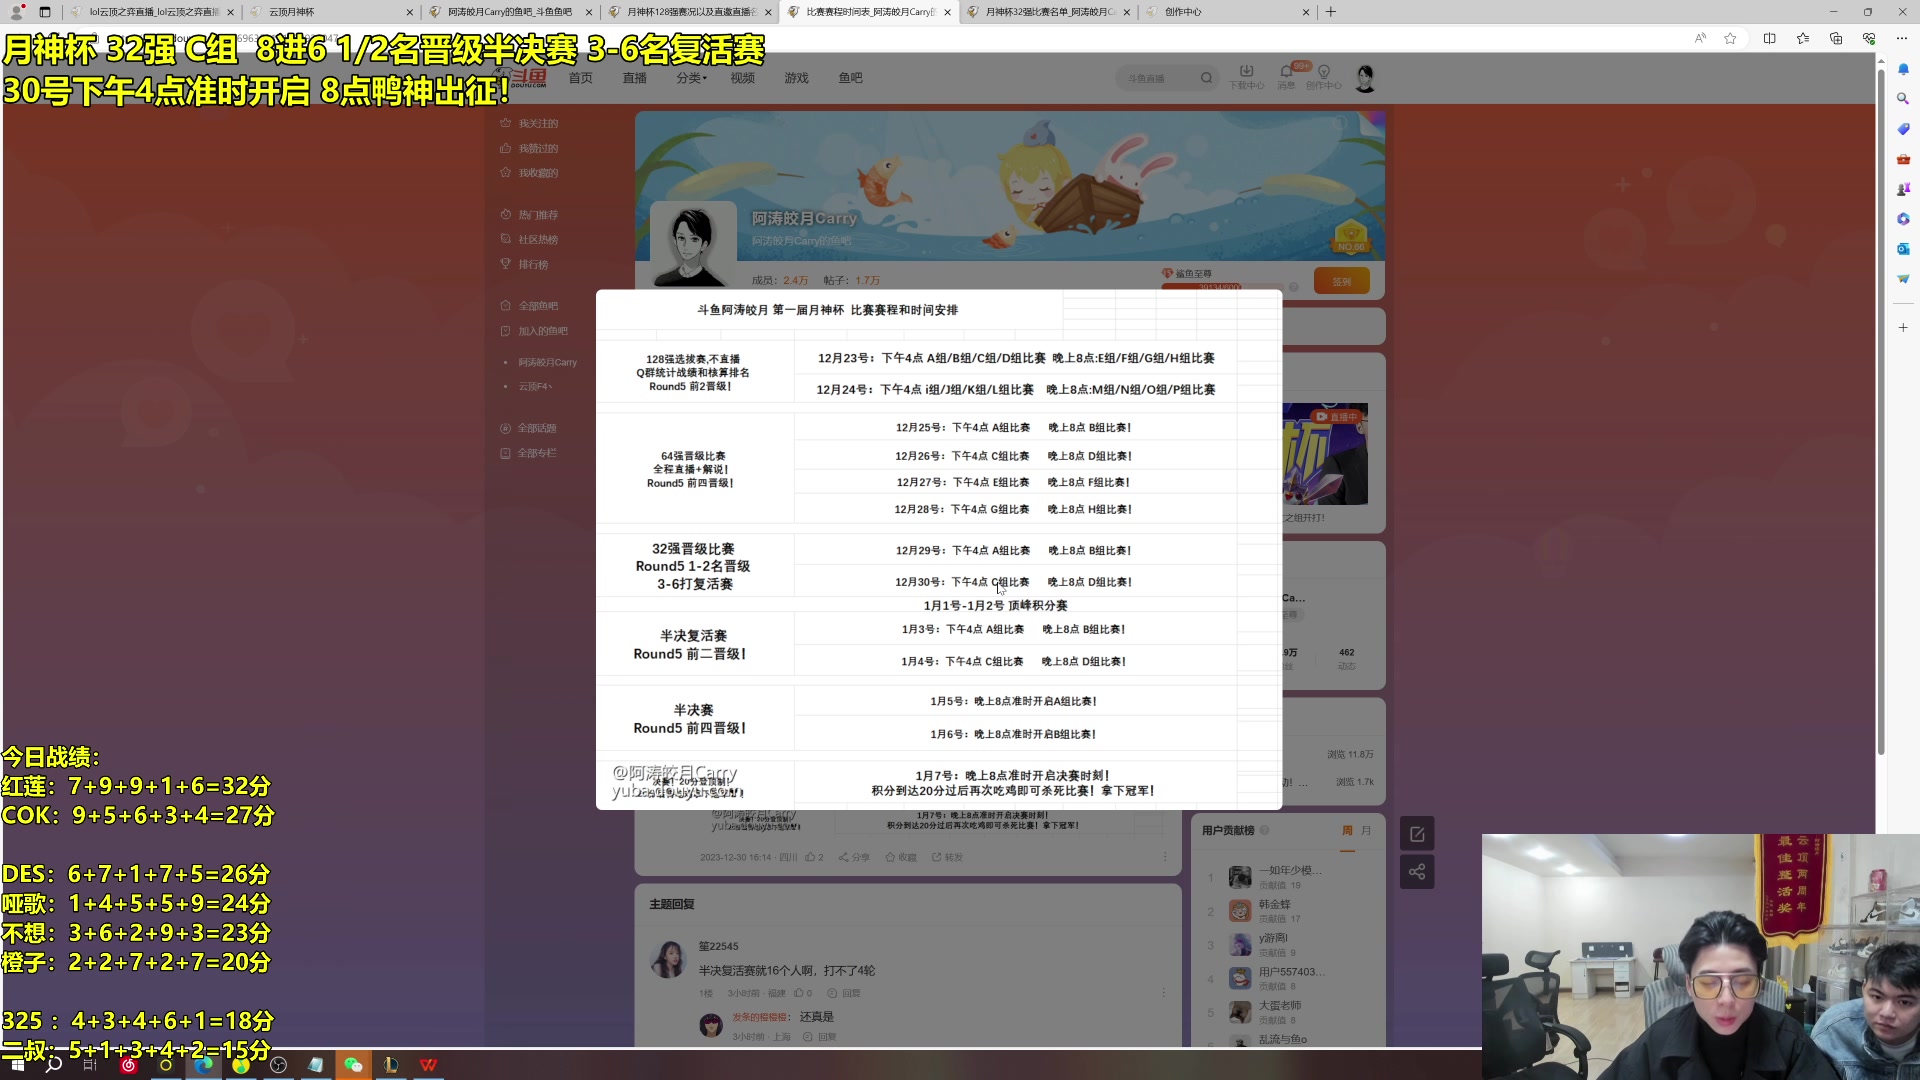Open the browser collections icon

[1836, 38]
